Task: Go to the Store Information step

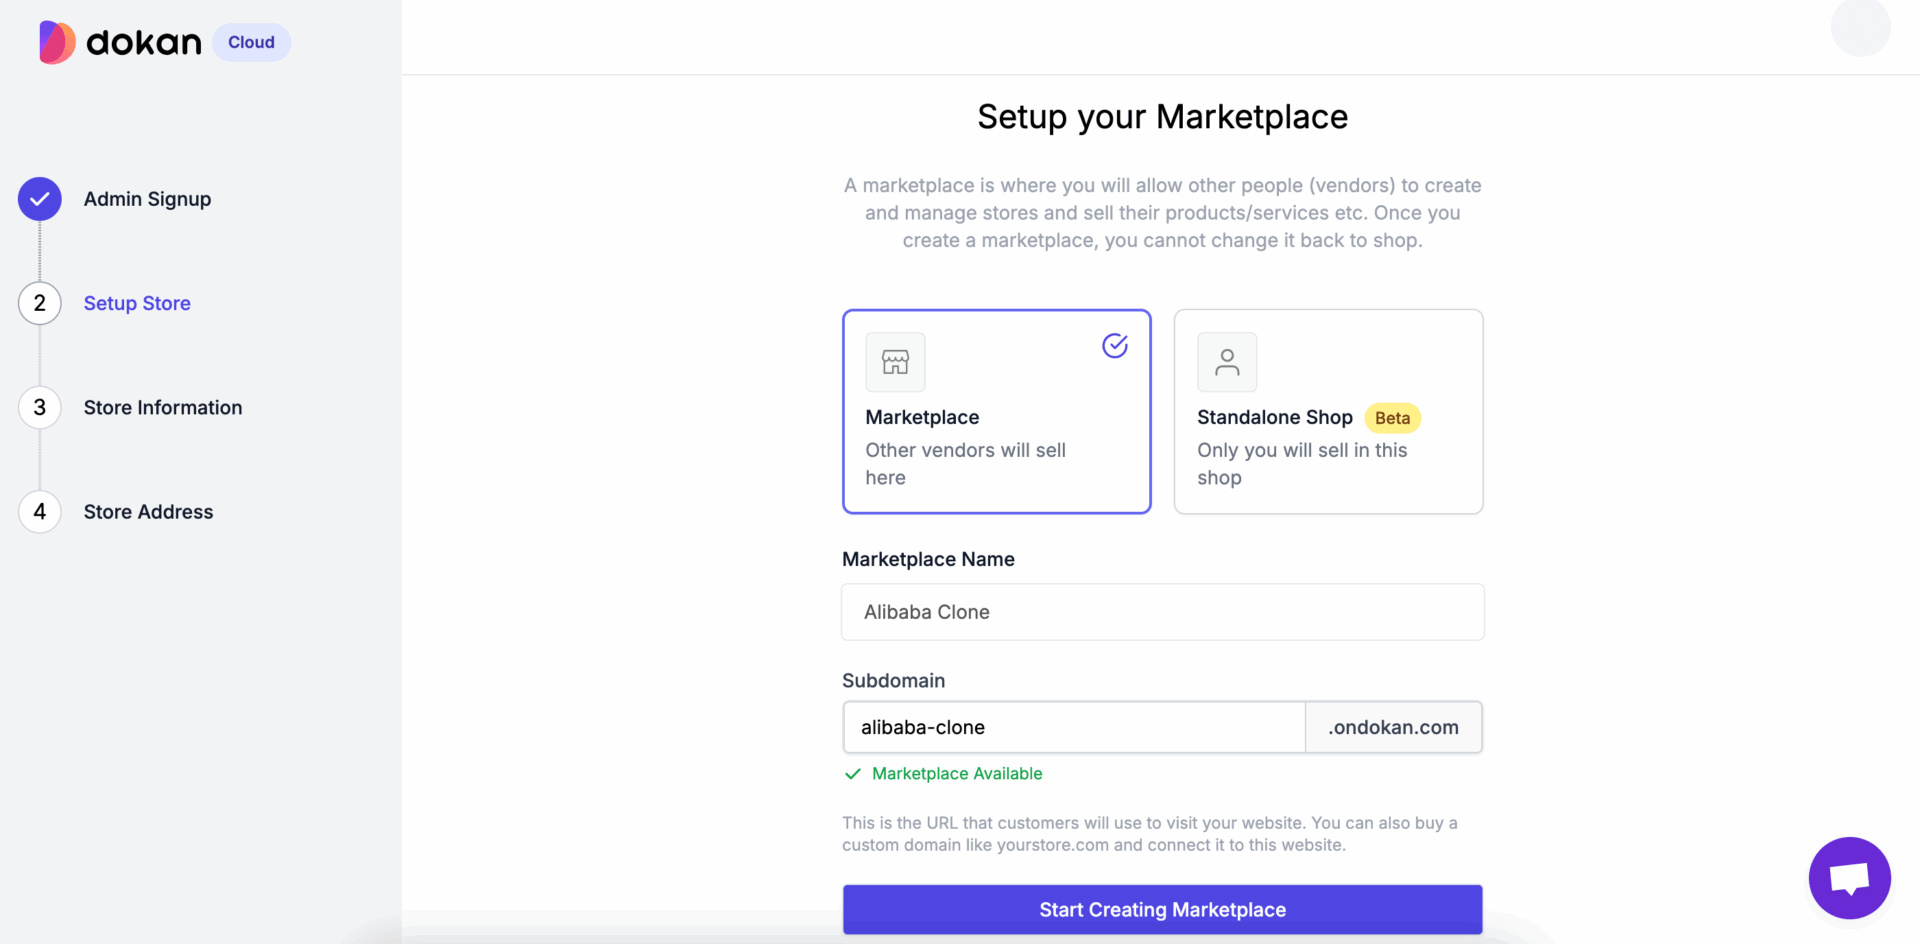Action: [163, 407]
